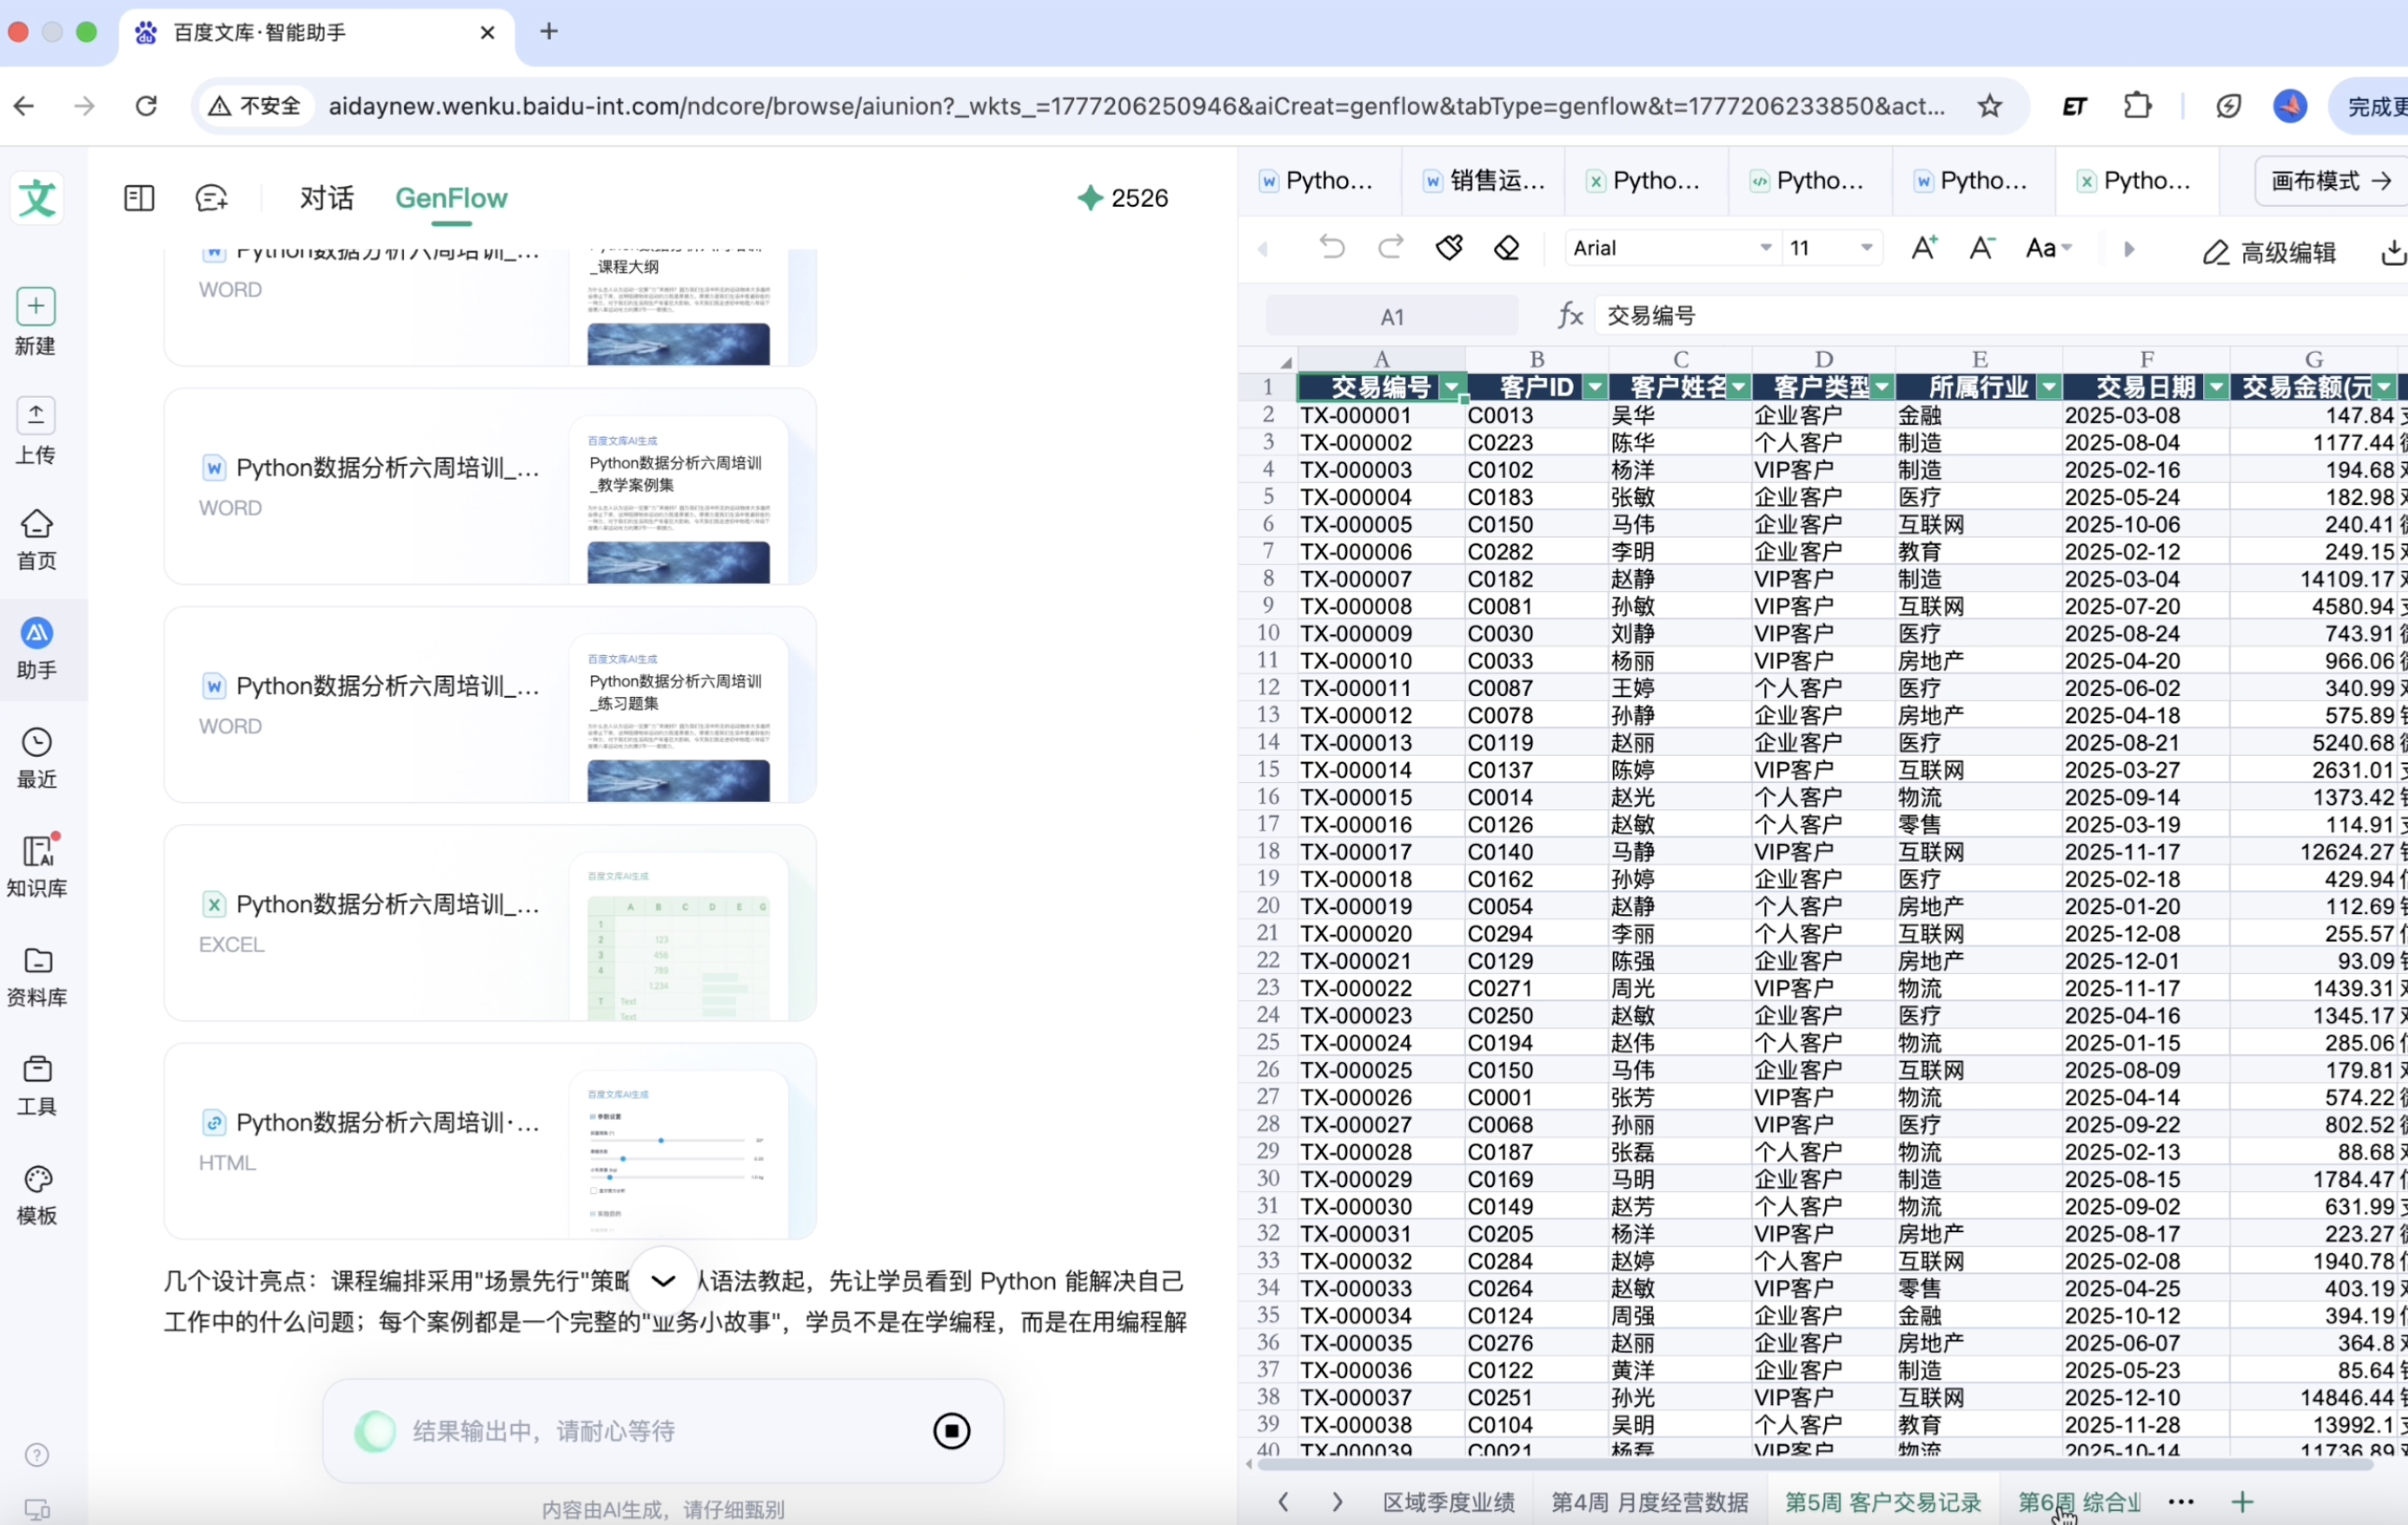Switch to the 对话 tab
This screenshot has width=2408, height=1525.
[x=326, y=198]
